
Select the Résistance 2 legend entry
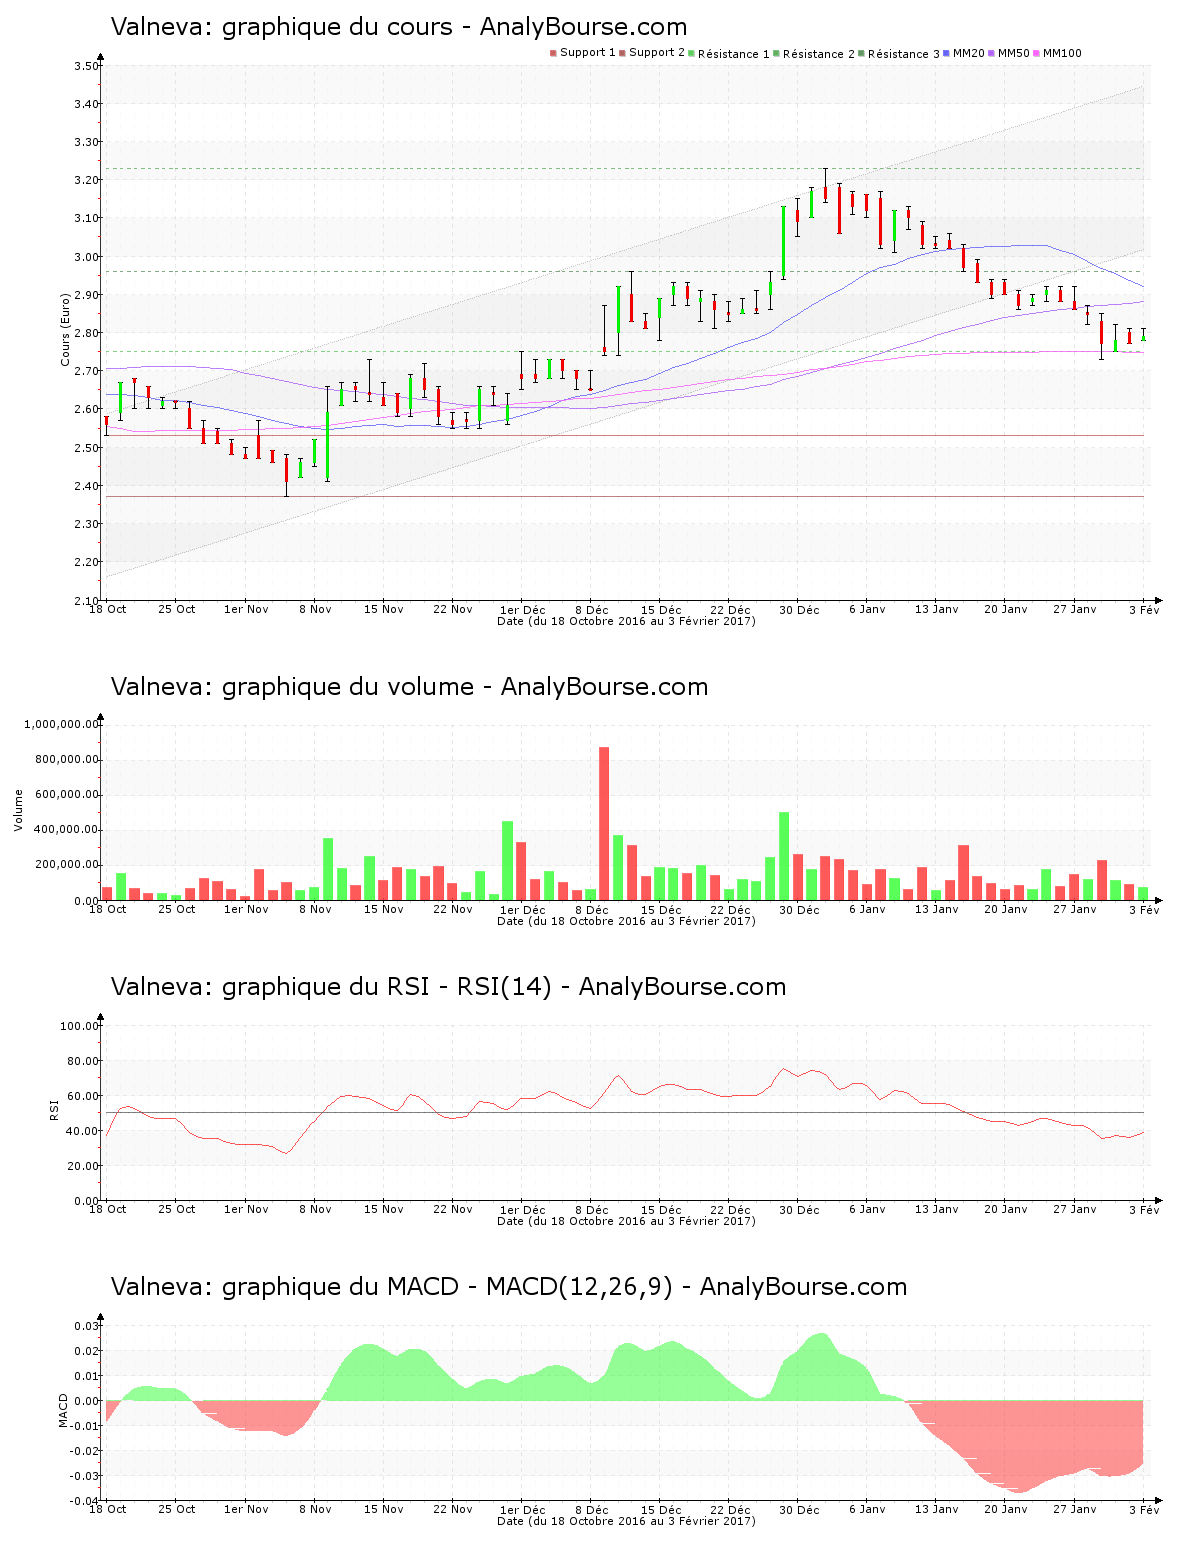click(x=814, y=54)
